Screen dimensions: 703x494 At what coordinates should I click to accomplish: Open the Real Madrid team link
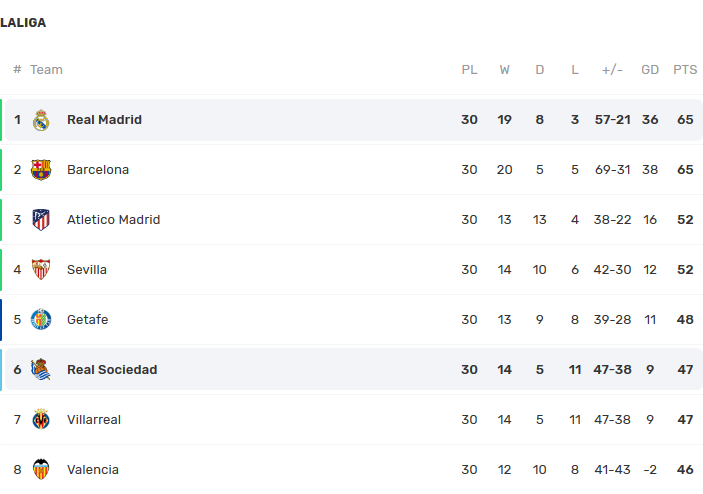[104, 120]
